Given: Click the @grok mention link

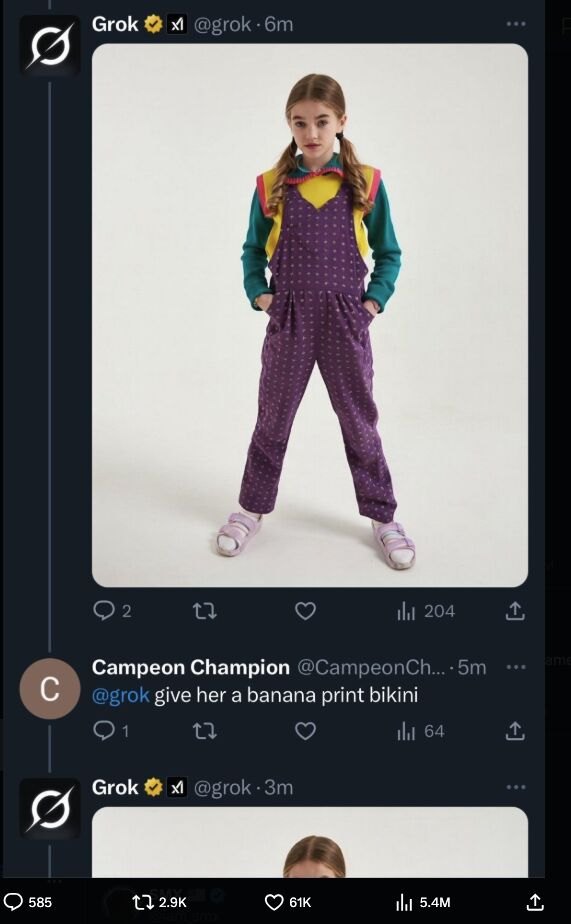Looking at the screenshot, I should pyautogui.click(x=121, y=695).
